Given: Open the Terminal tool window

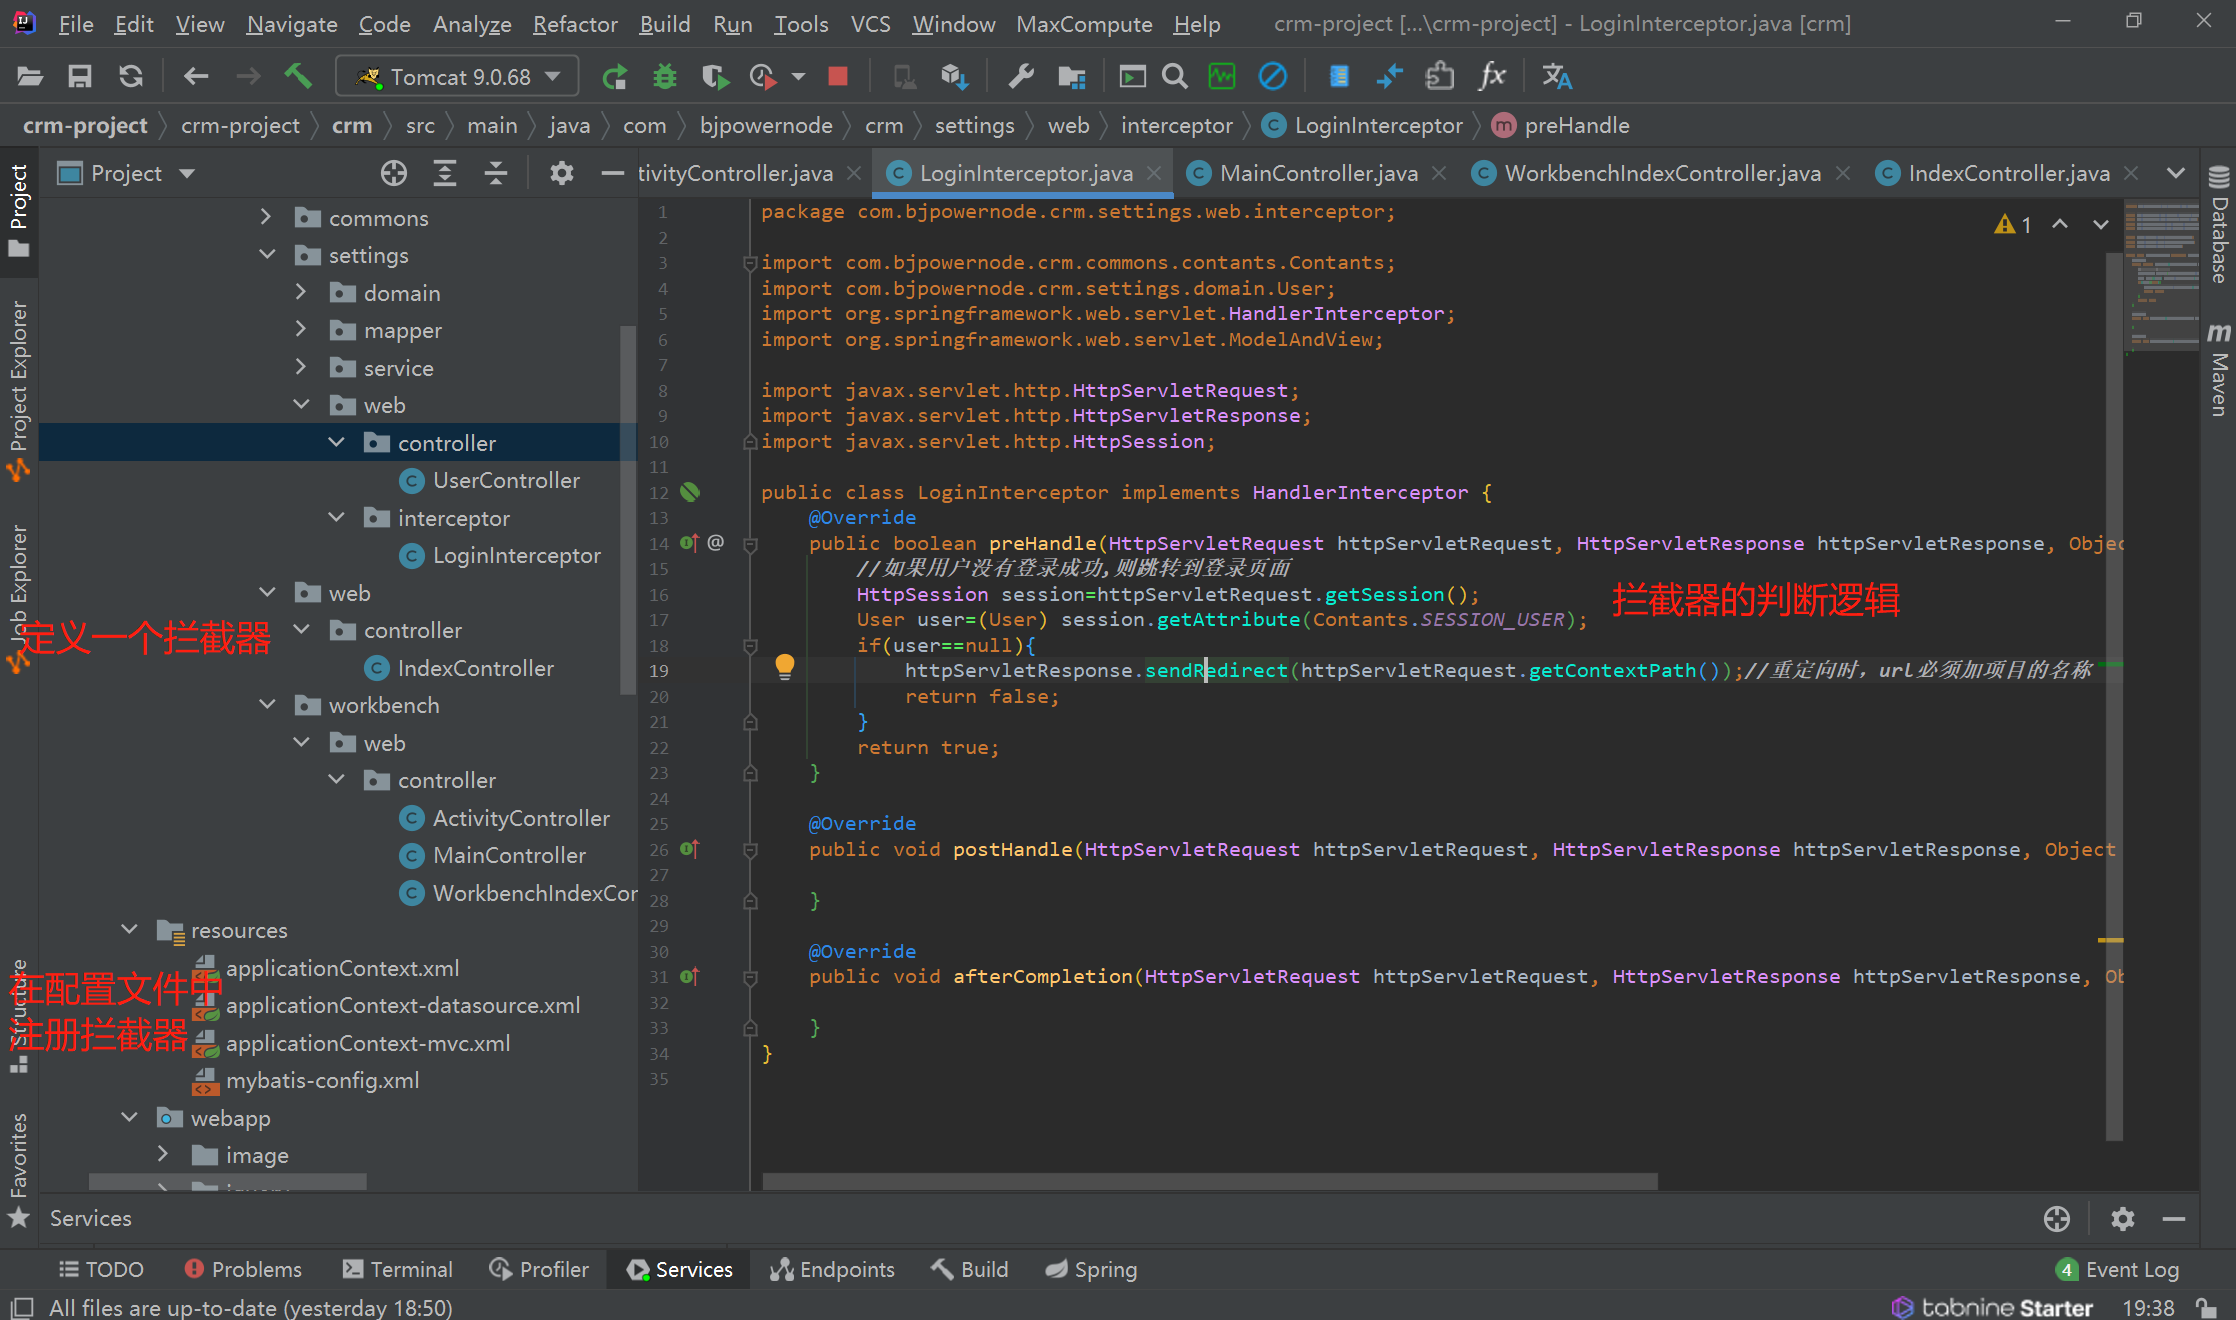Looking at the screenshot, I should pos(398,1269).
